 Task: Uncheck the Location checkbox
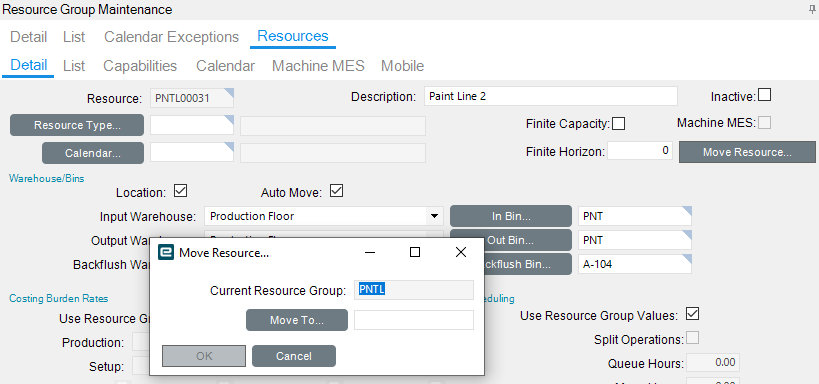click(x=180, y=191)
